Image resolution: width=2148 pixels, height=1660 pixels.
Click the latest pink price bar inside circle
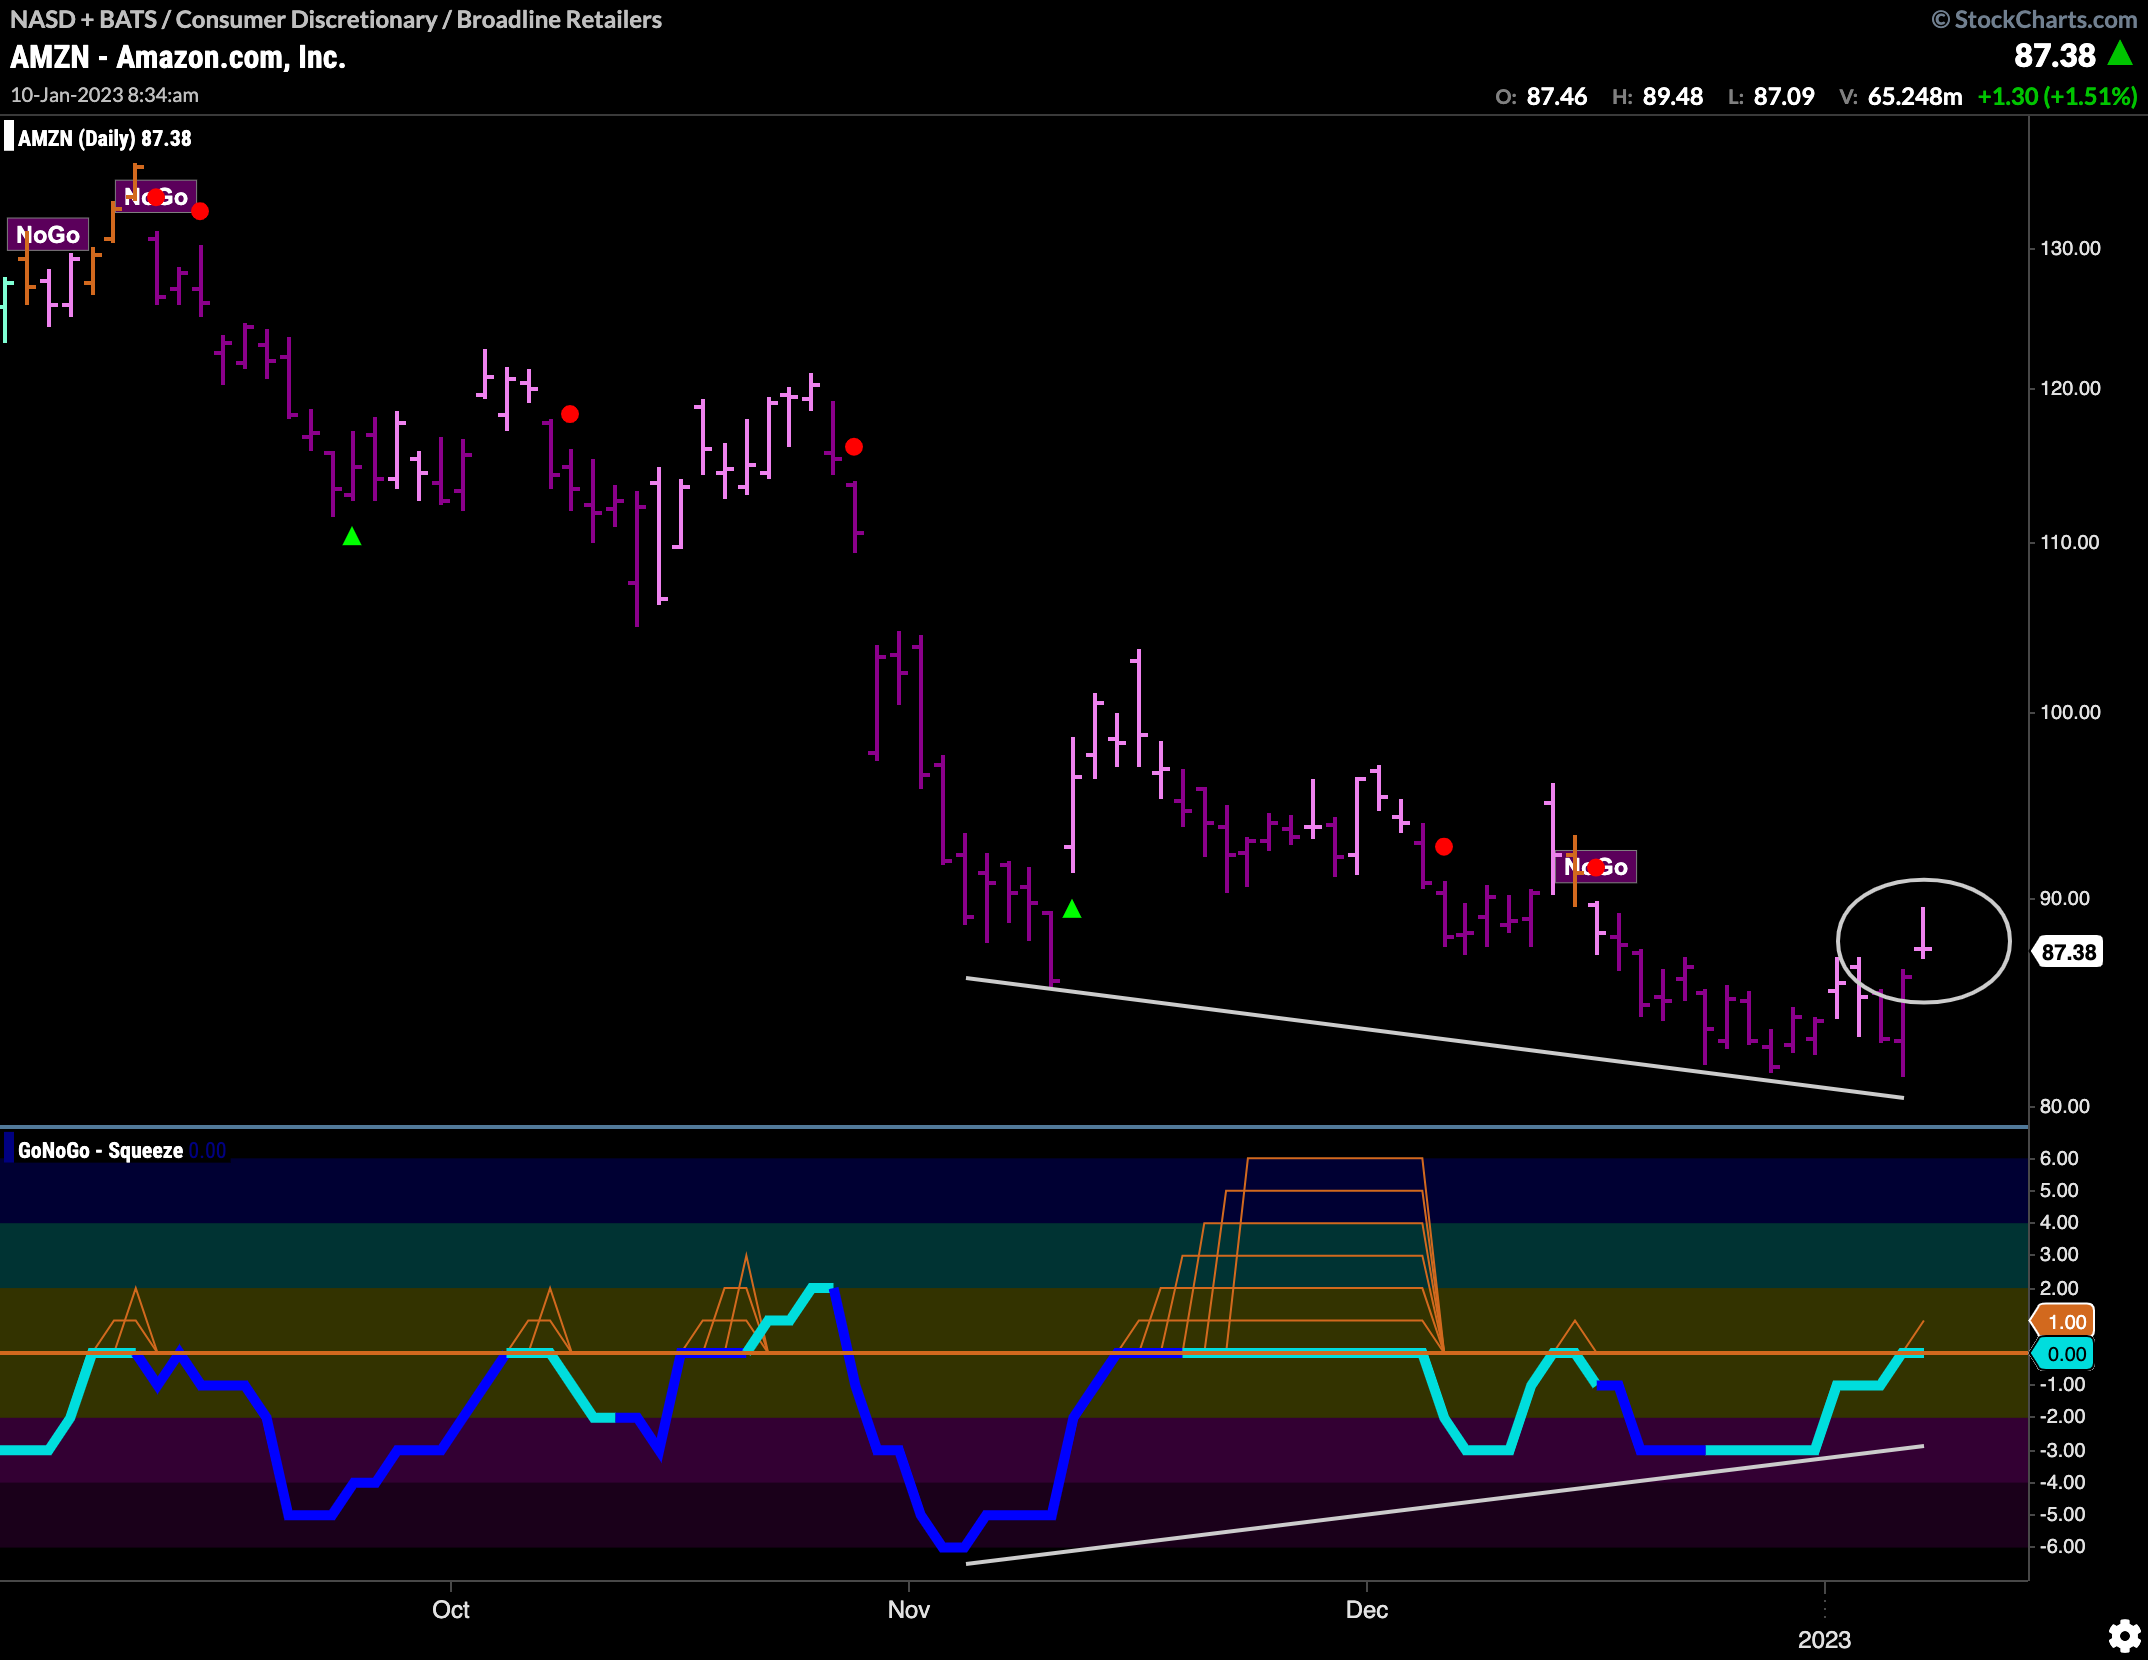pos(1922,933)
